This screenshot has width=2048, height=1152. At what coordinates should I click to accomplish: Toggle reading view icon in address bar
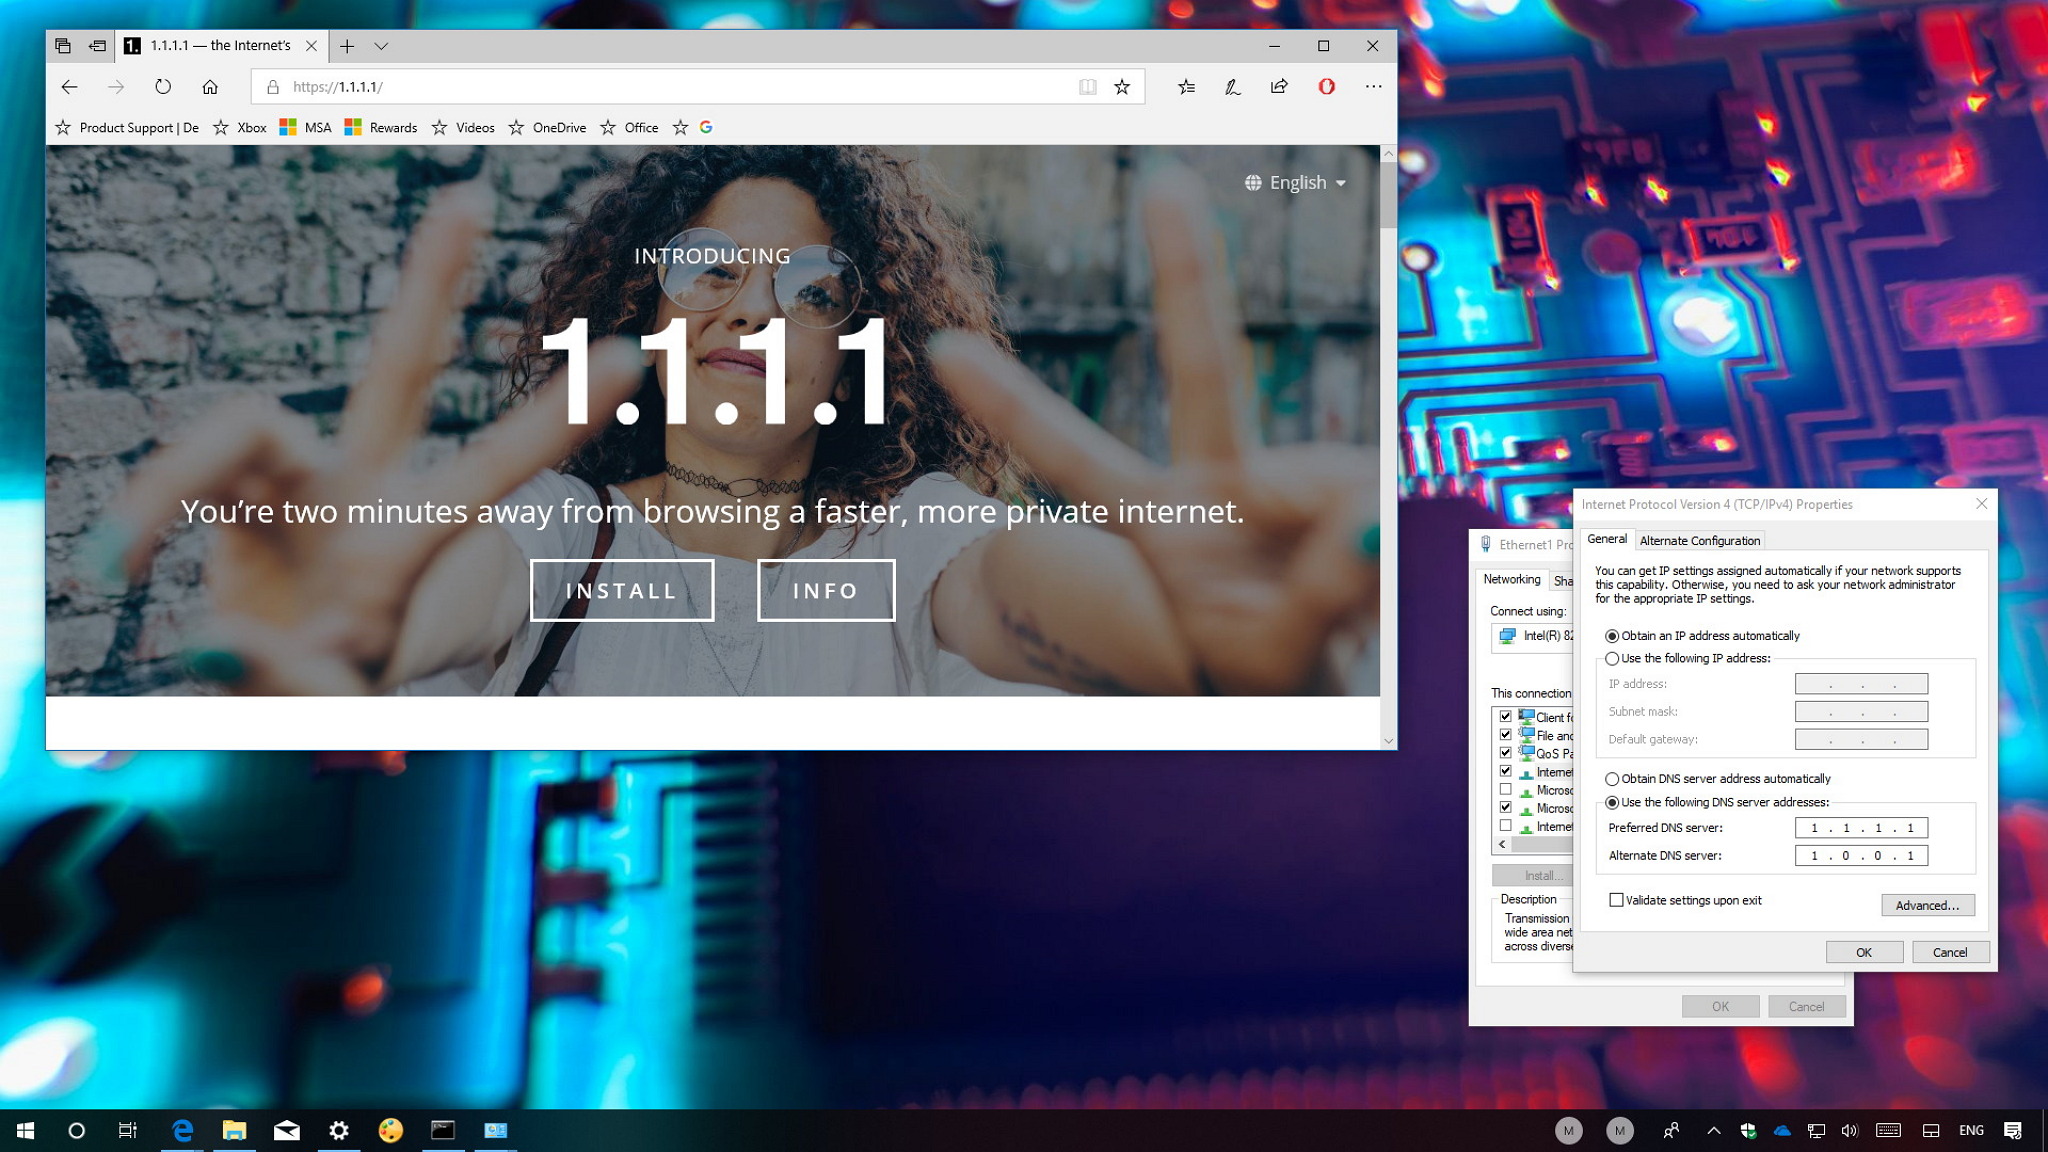pyautogui.click(x=1088, y=87)
